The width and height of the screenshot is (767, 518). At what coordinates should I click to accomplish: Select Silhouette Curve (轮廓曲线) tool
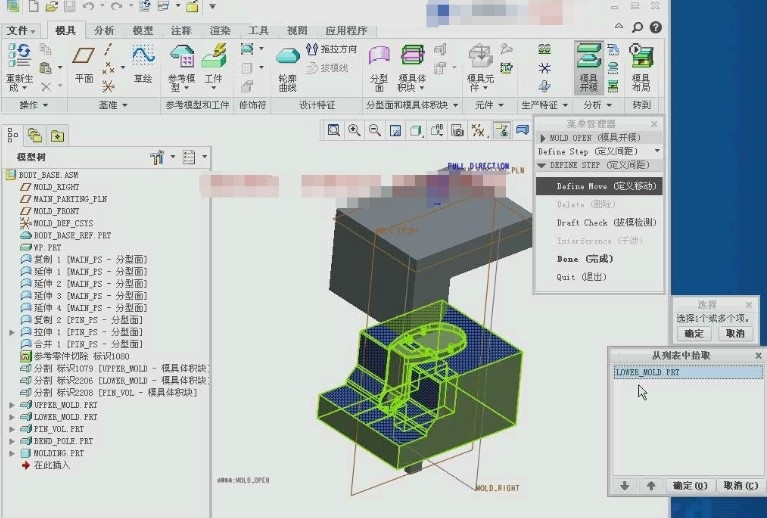click(x=288, y=56)
